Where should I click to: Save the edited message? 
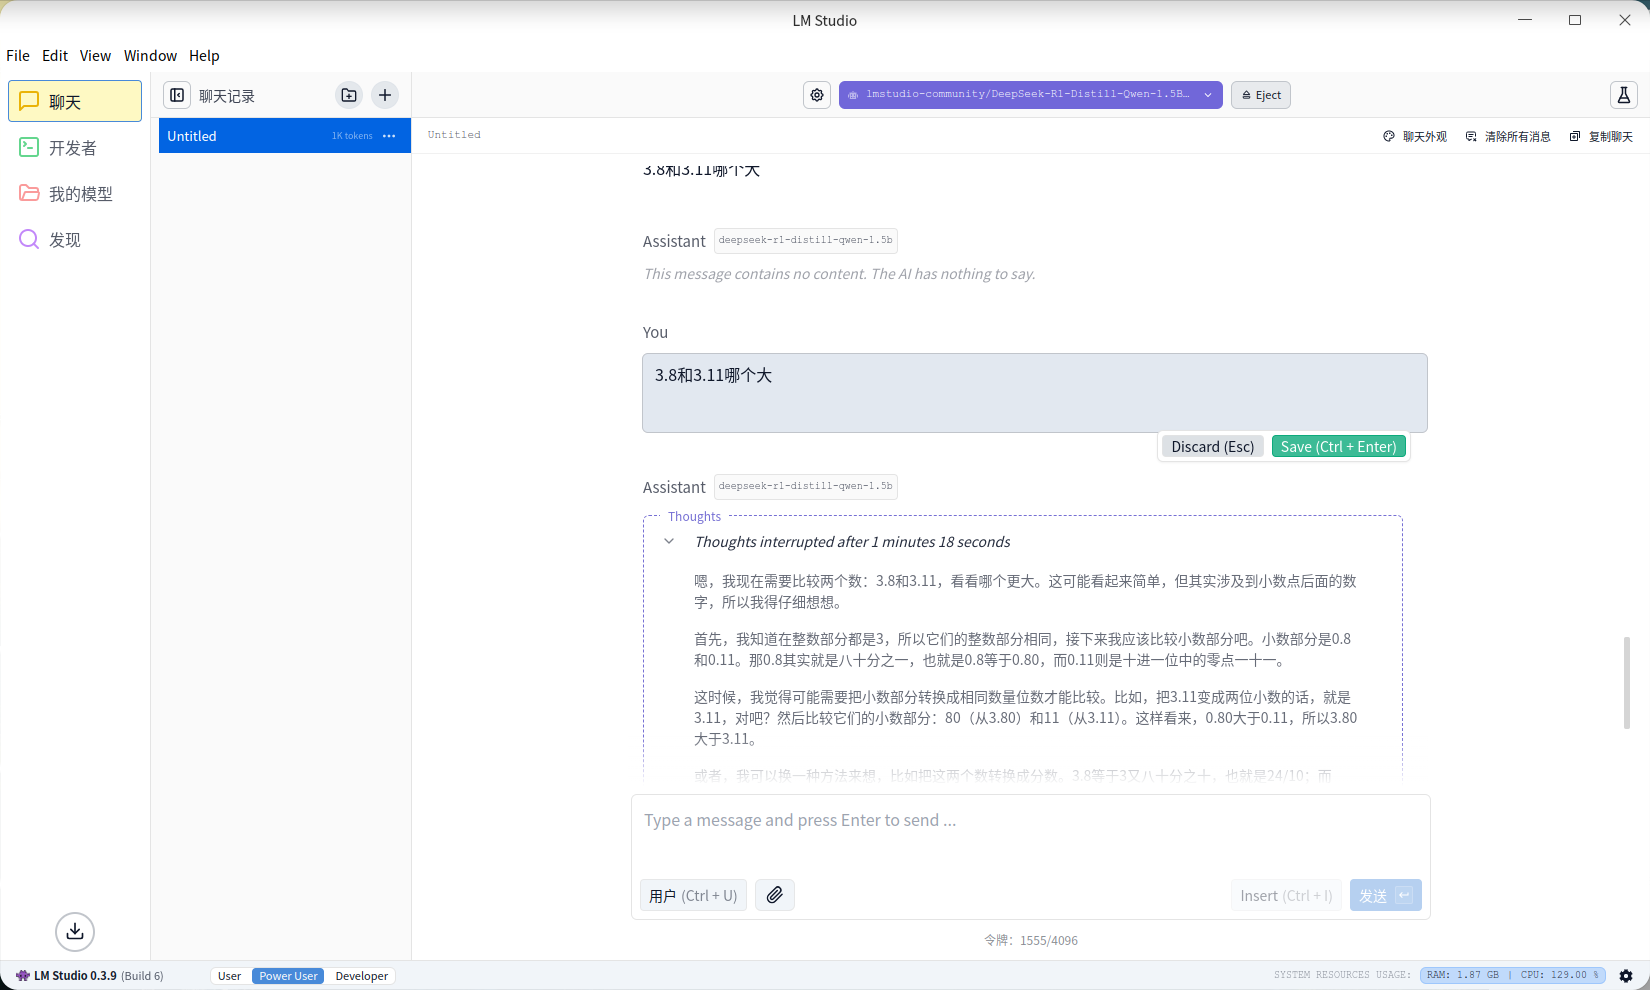(x=1338, y=447)
